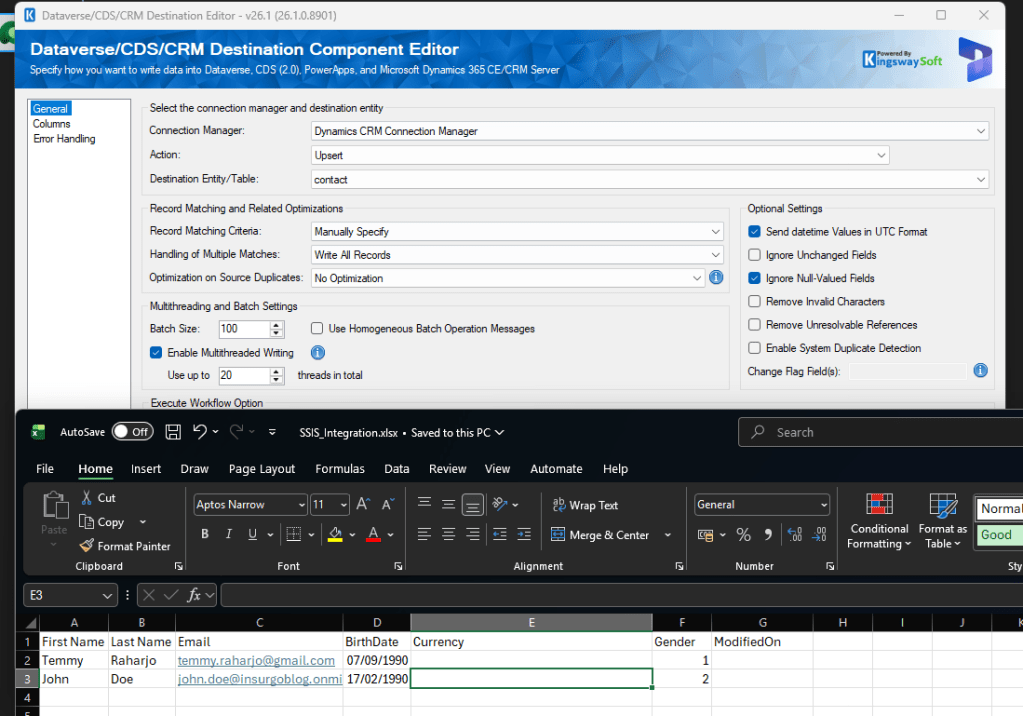Switch to the Insert ribbon tab
The height and width of the screenshot is (716, 1023).
pos(145,469)
